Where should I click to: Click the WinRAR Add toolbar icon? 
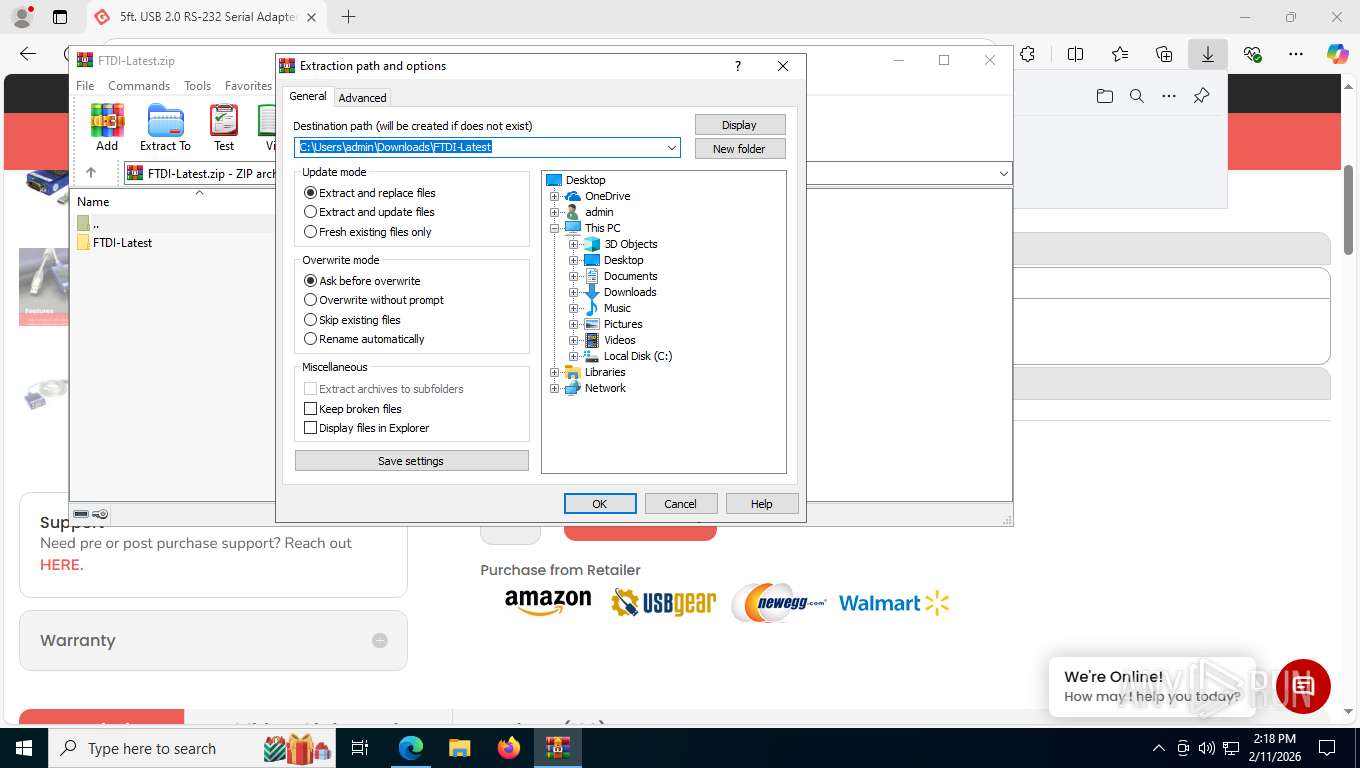[107, 127]
